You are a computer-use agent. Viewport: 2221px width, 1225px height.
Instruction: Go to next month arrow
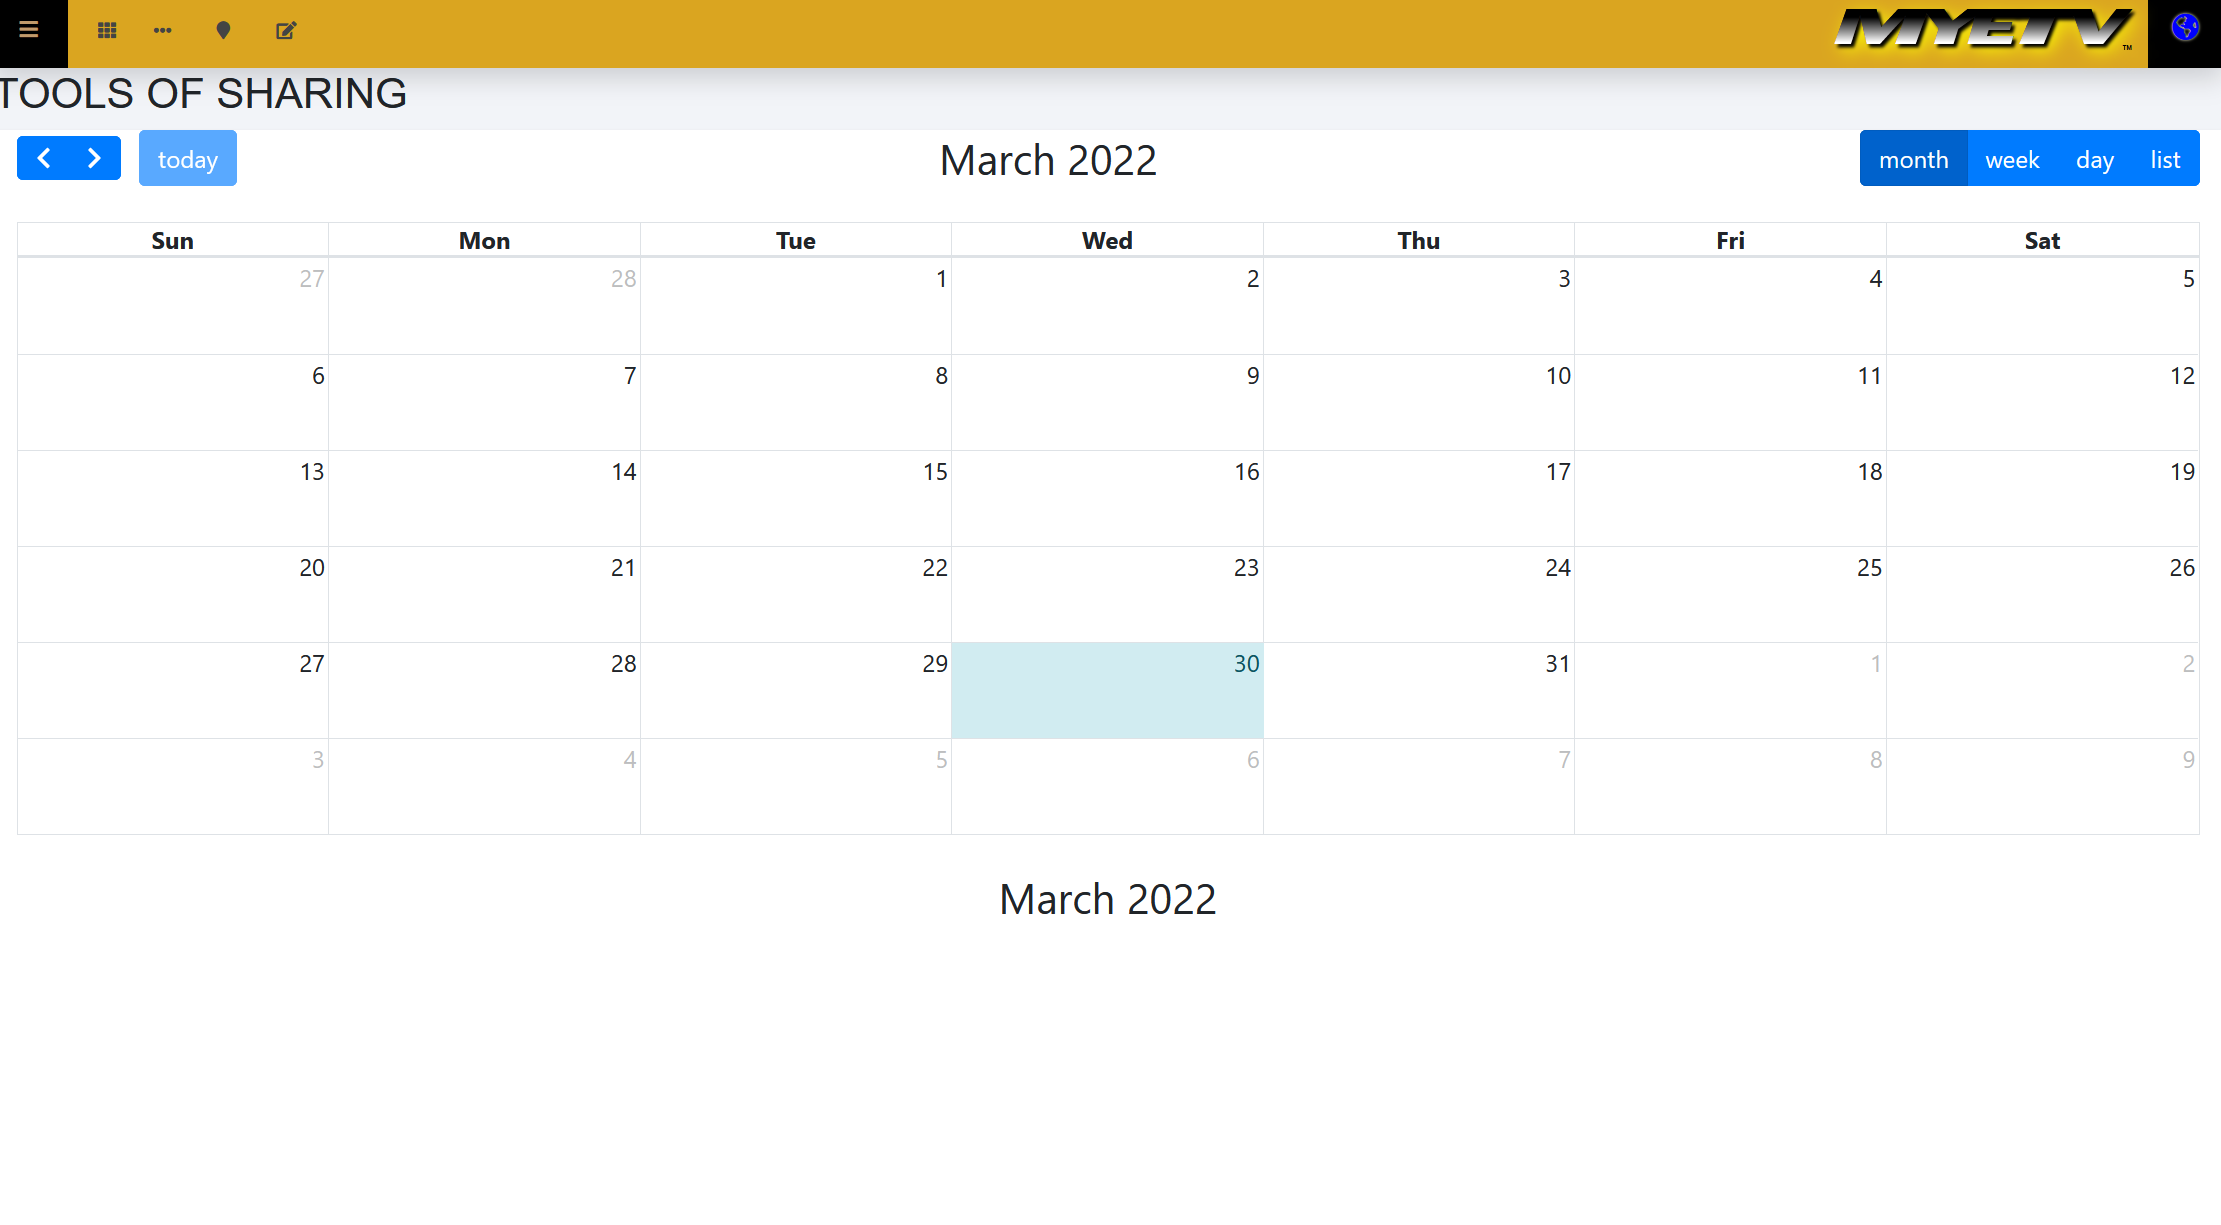tap(95, 158)
